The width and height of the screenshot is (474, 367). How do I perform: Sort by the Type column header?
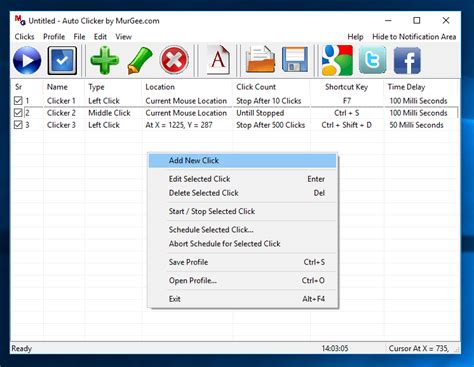[113, 87]
